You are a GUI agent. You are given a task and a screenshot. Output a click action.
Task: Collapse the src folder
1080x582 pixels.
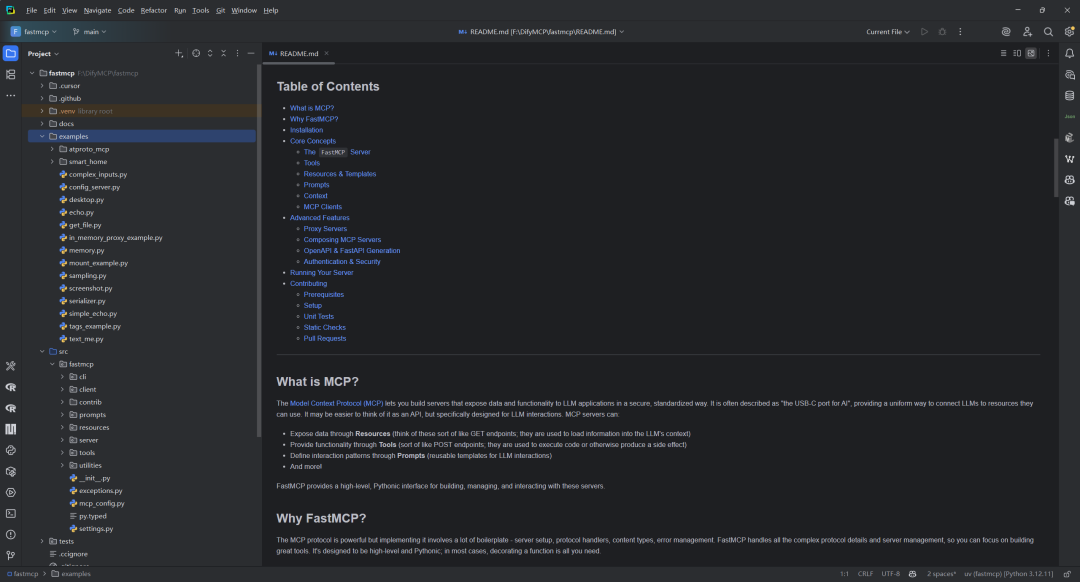click(42, 351)
